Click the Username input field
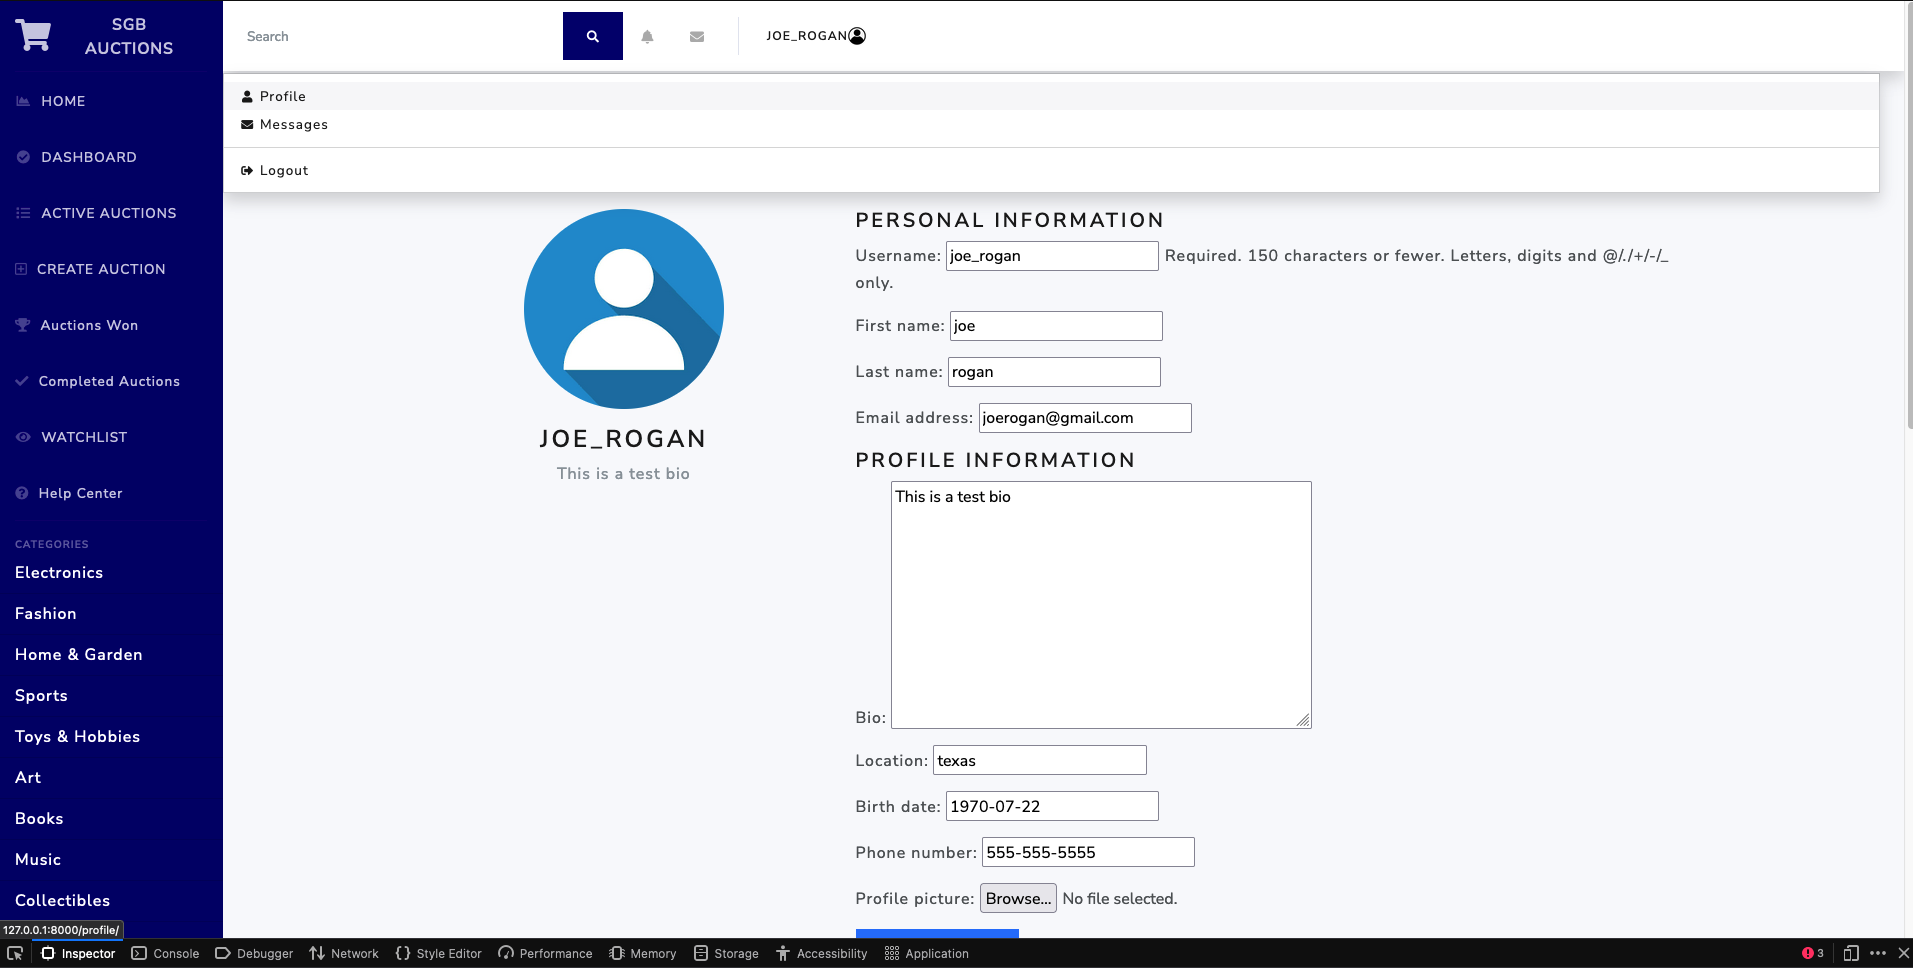This screenshot has width=1913, height=968. 1052,256
